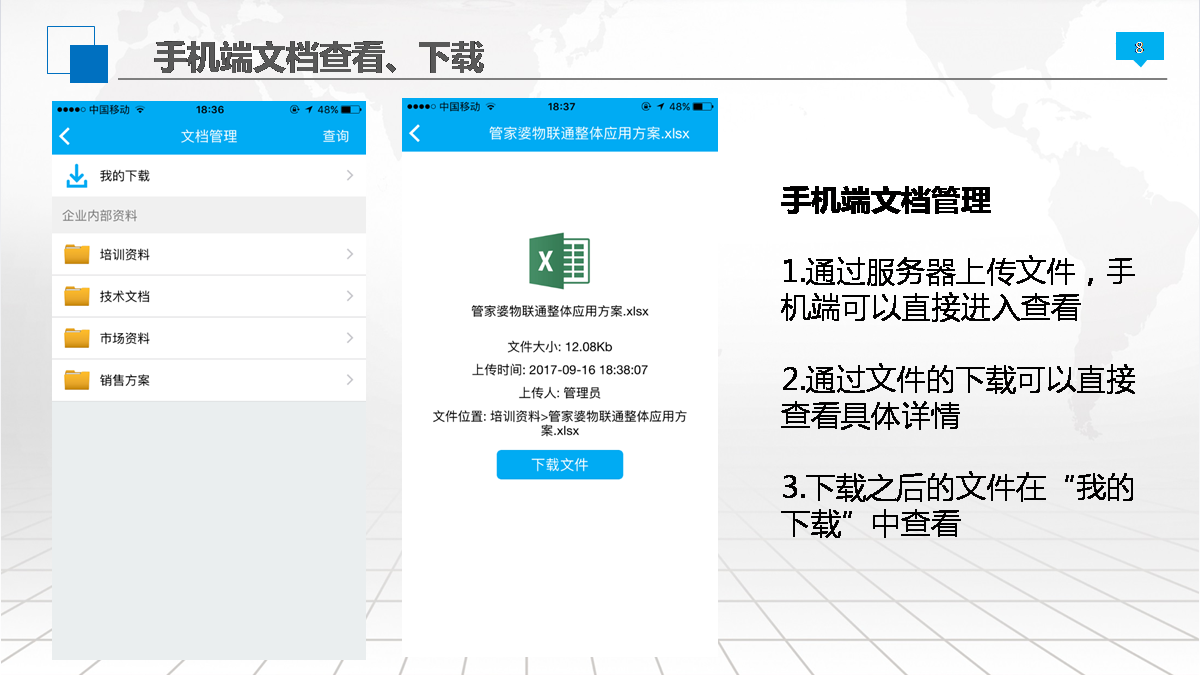Click the folder icon for 培训资料
Image resolution: width=1200 pixels, height=675 pixels.
tap(77, 254)
